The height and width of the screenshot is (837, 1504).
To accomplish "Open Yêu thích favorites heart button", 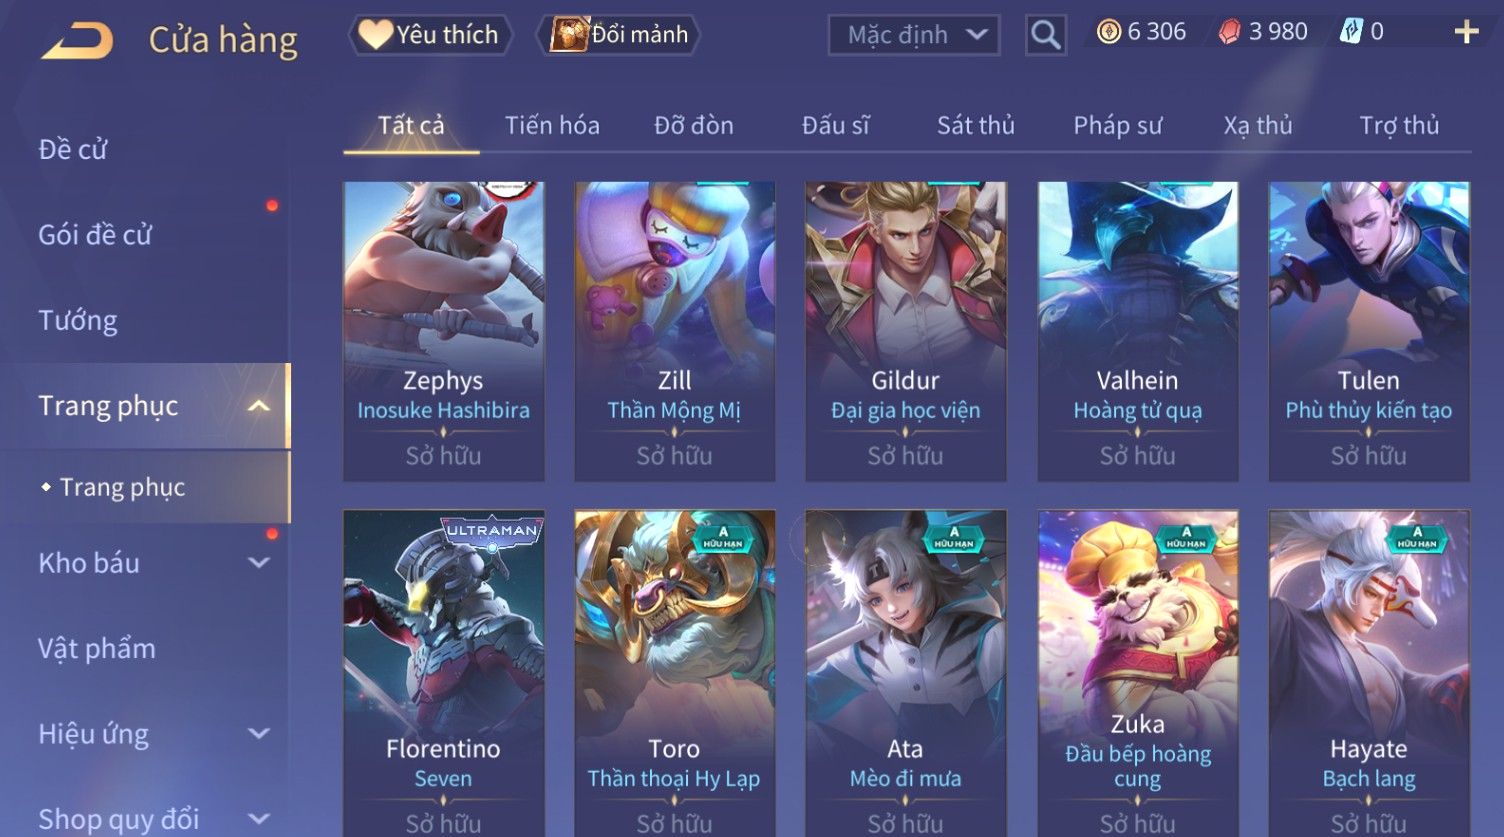I will [430, 35].
